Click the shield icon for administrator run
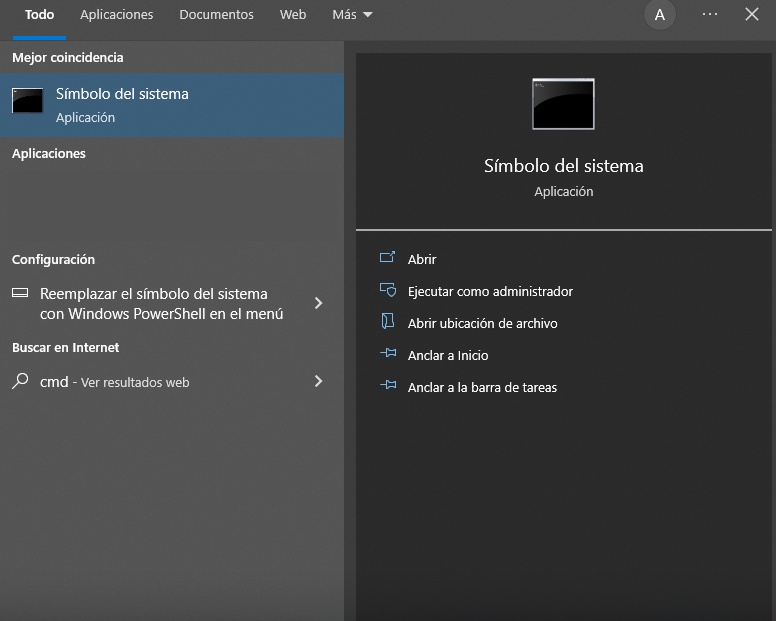 (388, 290)
